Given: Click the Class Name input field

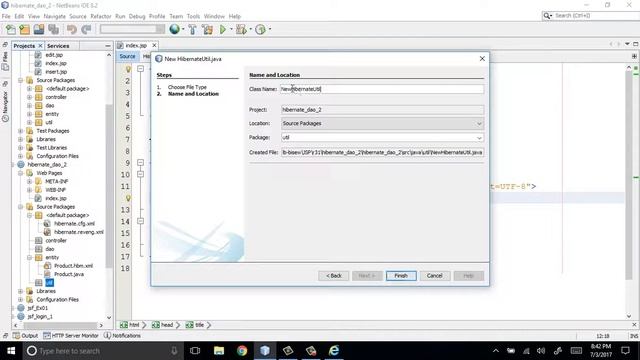Looking at the screenshot, I should [x=382, y=89].
